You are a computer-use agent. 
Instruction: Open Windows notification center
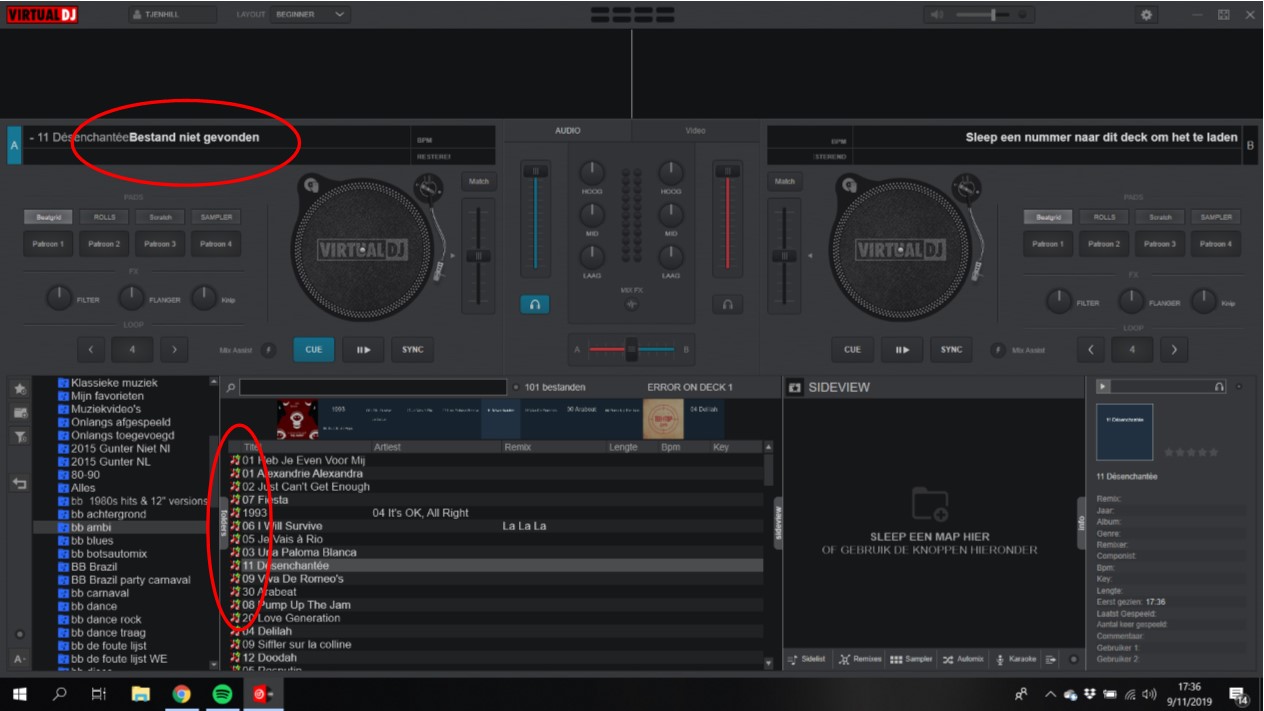click(1237, 694)
